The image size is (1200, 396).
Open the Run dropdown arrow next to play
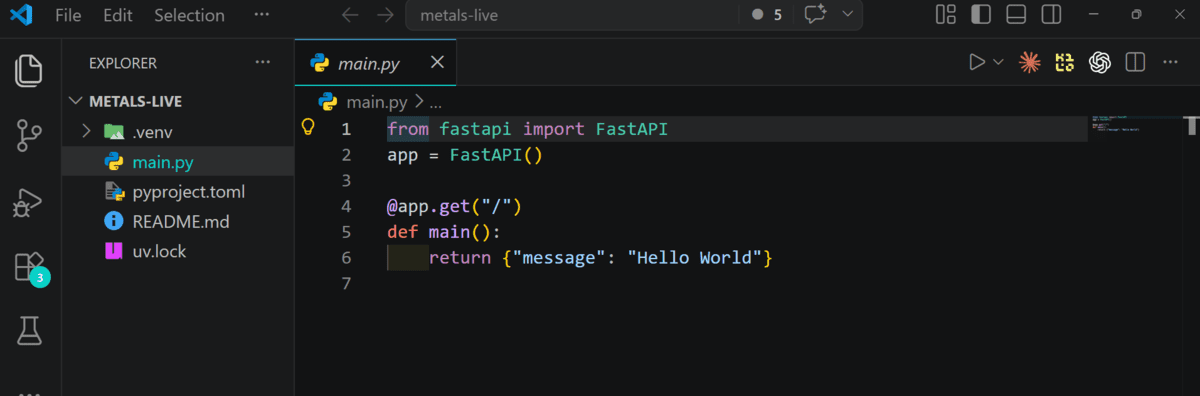[x=998, y=63]
